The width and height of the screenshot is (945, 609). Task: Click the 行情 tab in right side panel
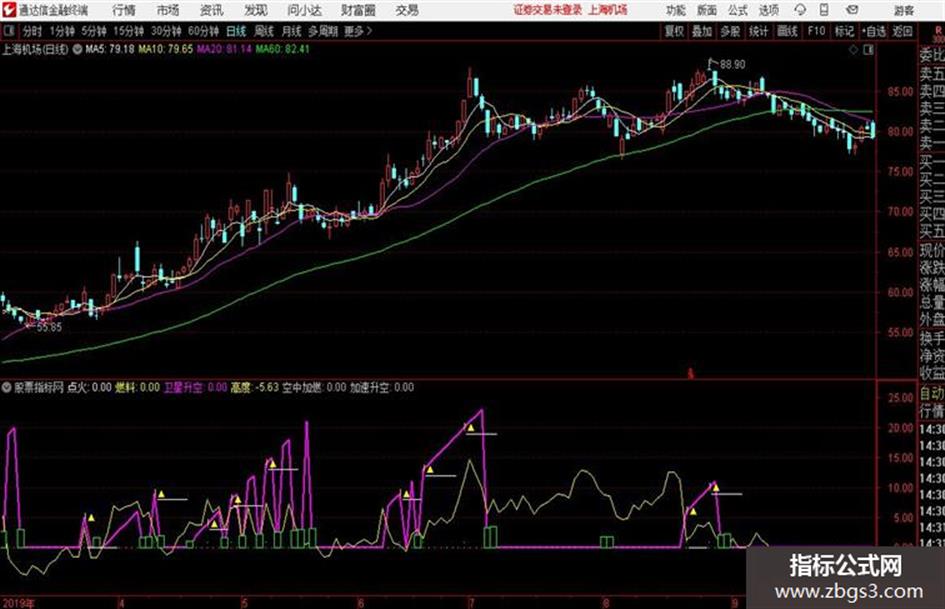(x=932, y=412)
